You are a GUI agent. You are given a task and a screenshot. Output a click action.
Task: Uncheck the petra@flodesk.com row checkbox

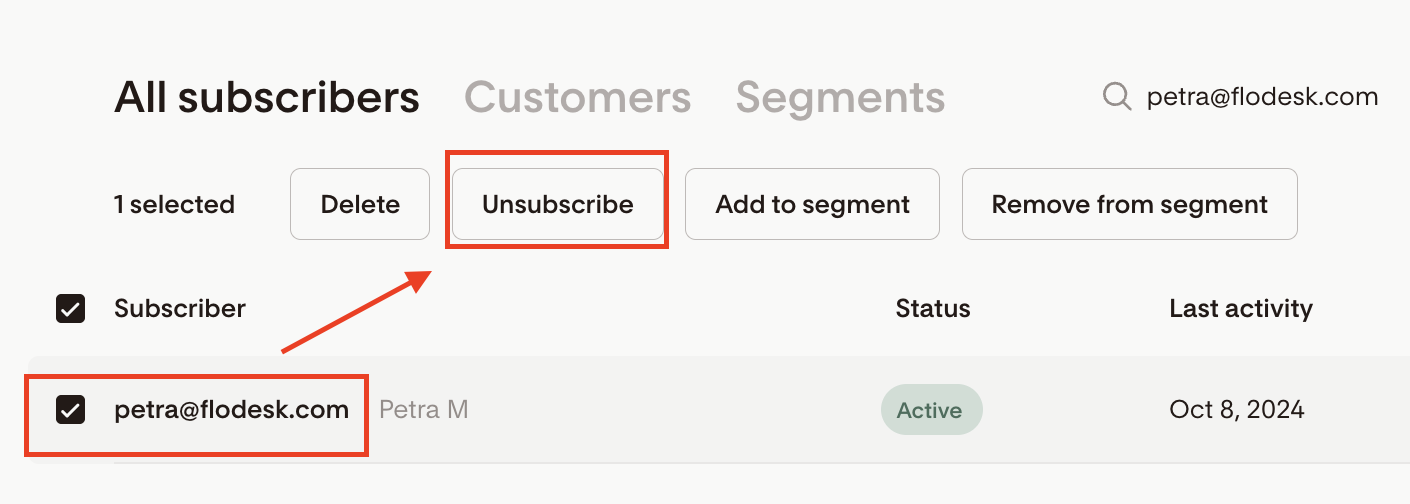70,409
